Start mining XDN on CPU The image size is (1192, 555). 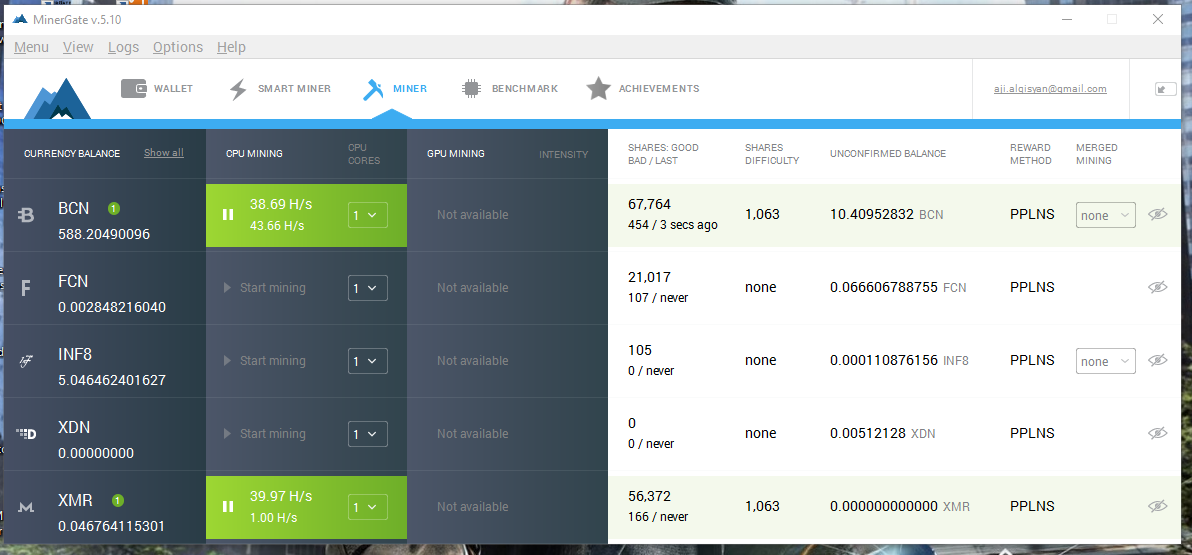coord(265,434)
